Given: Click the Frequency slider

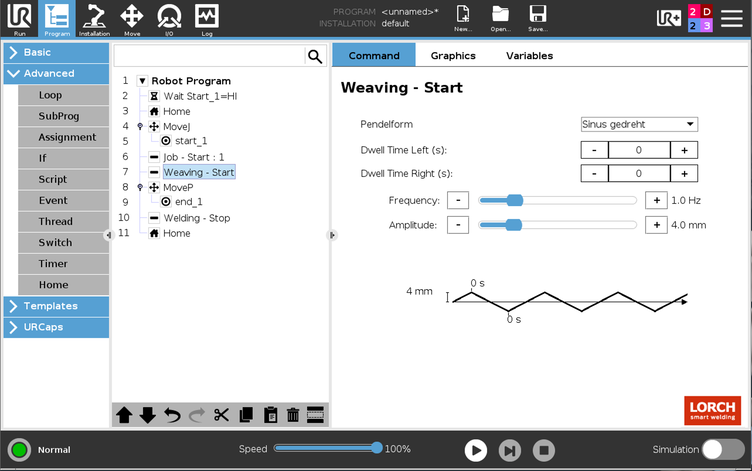Looking at the screenshot, I should 557,200.
